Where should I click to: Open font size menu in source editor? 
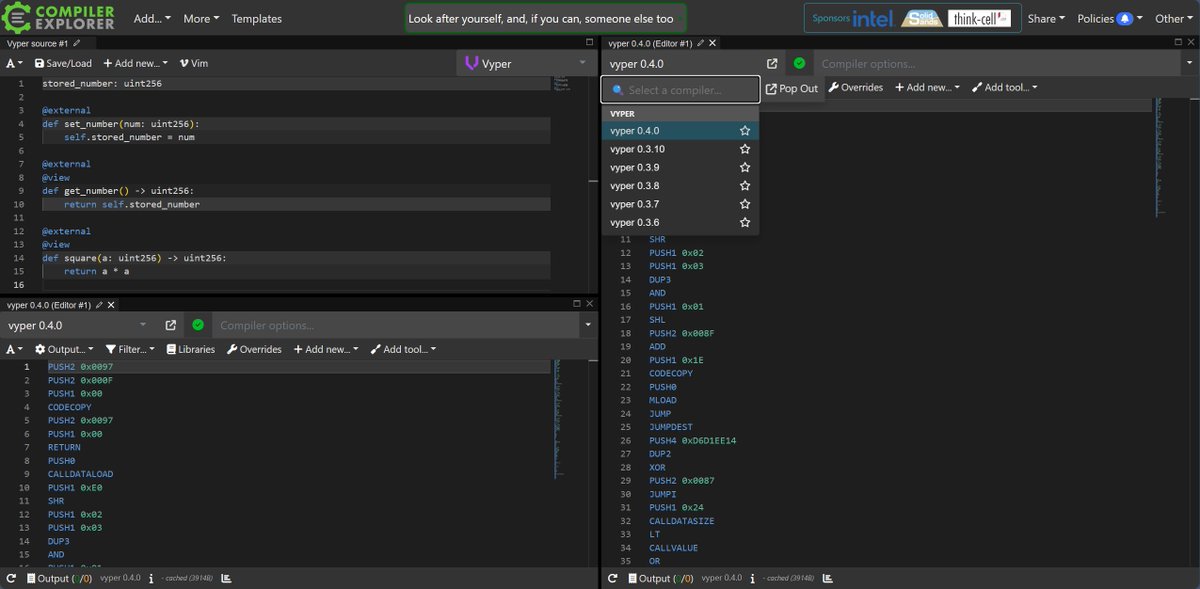(15, 63)
